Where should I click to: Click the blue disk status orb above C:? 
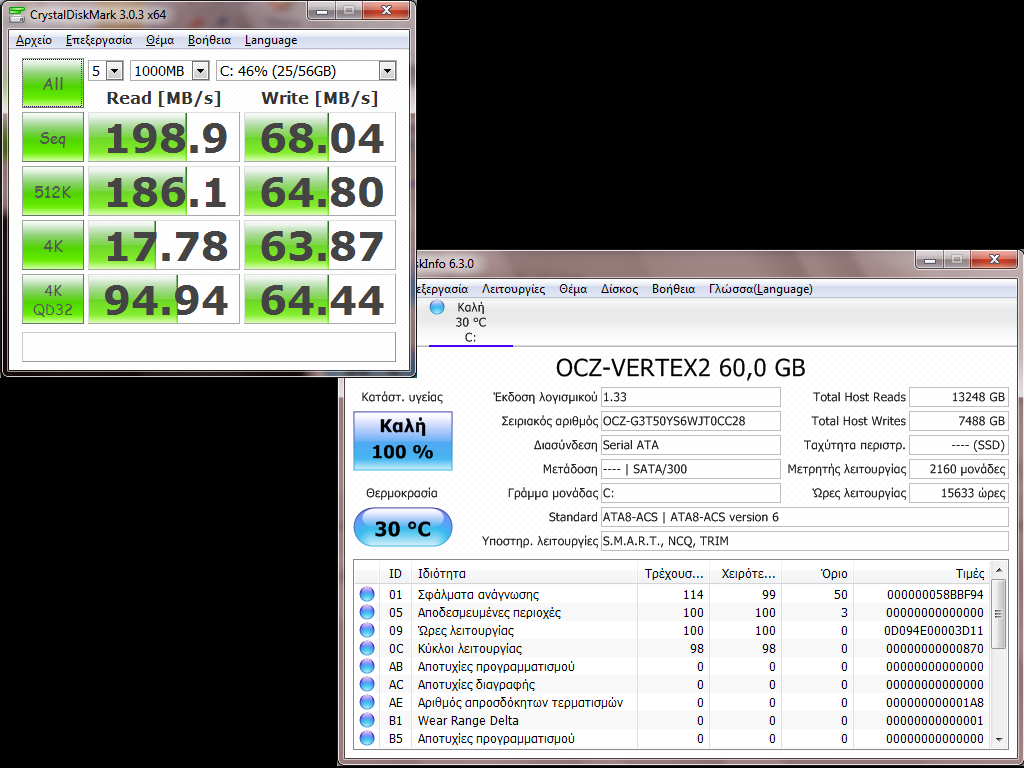point(437,307)
